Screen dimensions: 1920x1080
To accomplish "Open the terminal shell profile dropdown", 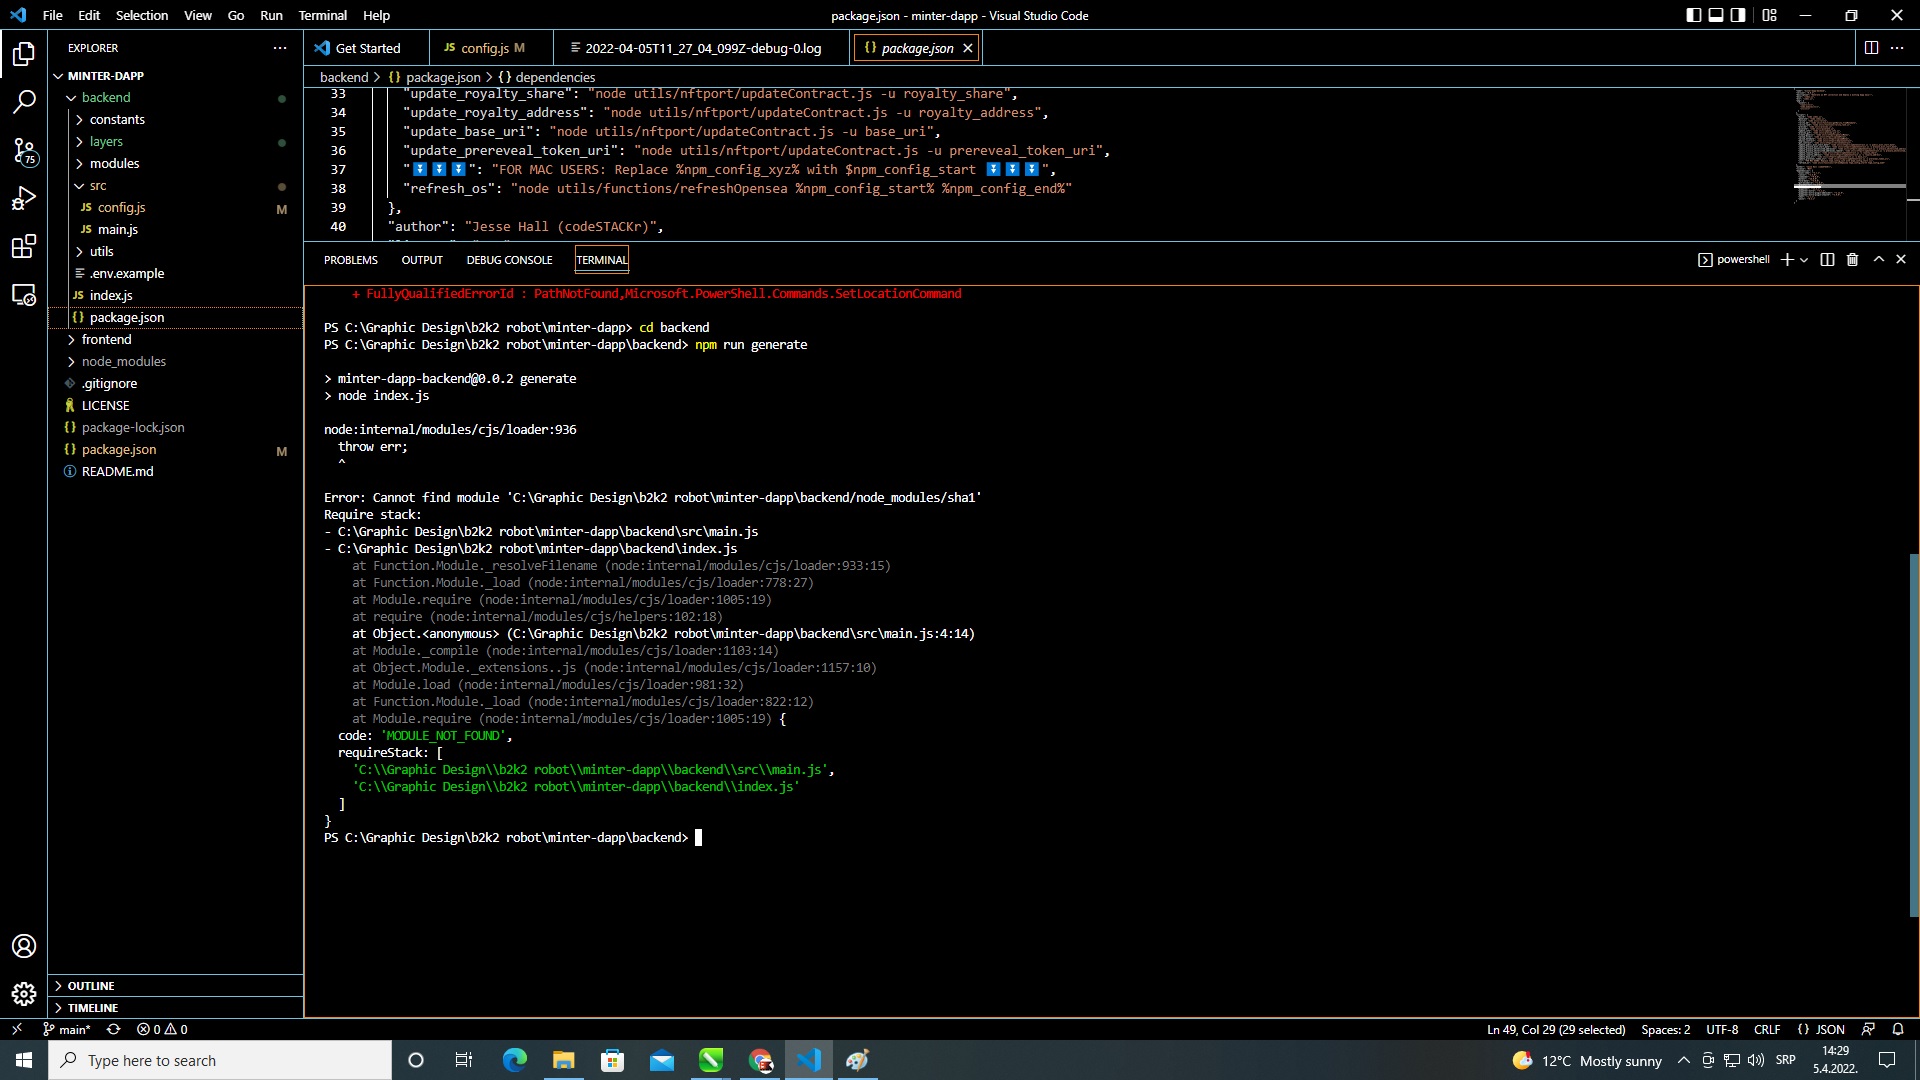I will [x=1806, y=259].
